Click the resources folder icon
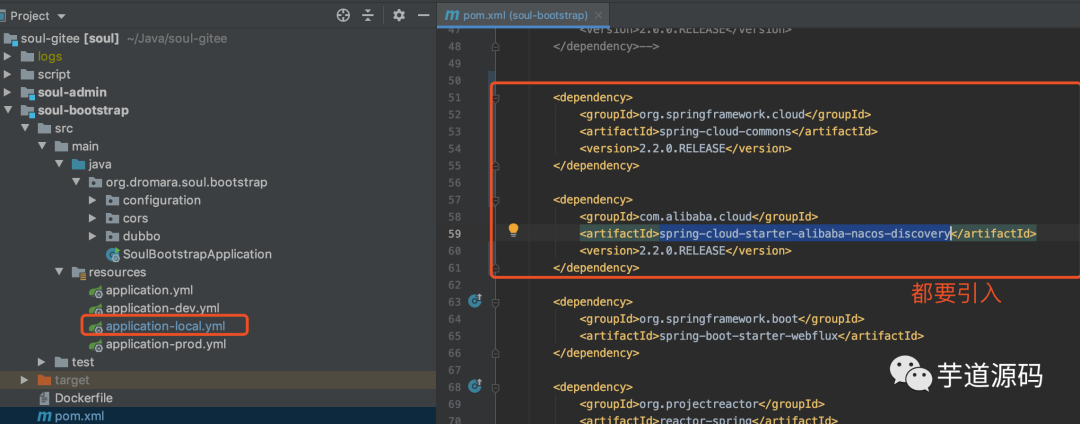1080x424 pixels. (79, 273)
